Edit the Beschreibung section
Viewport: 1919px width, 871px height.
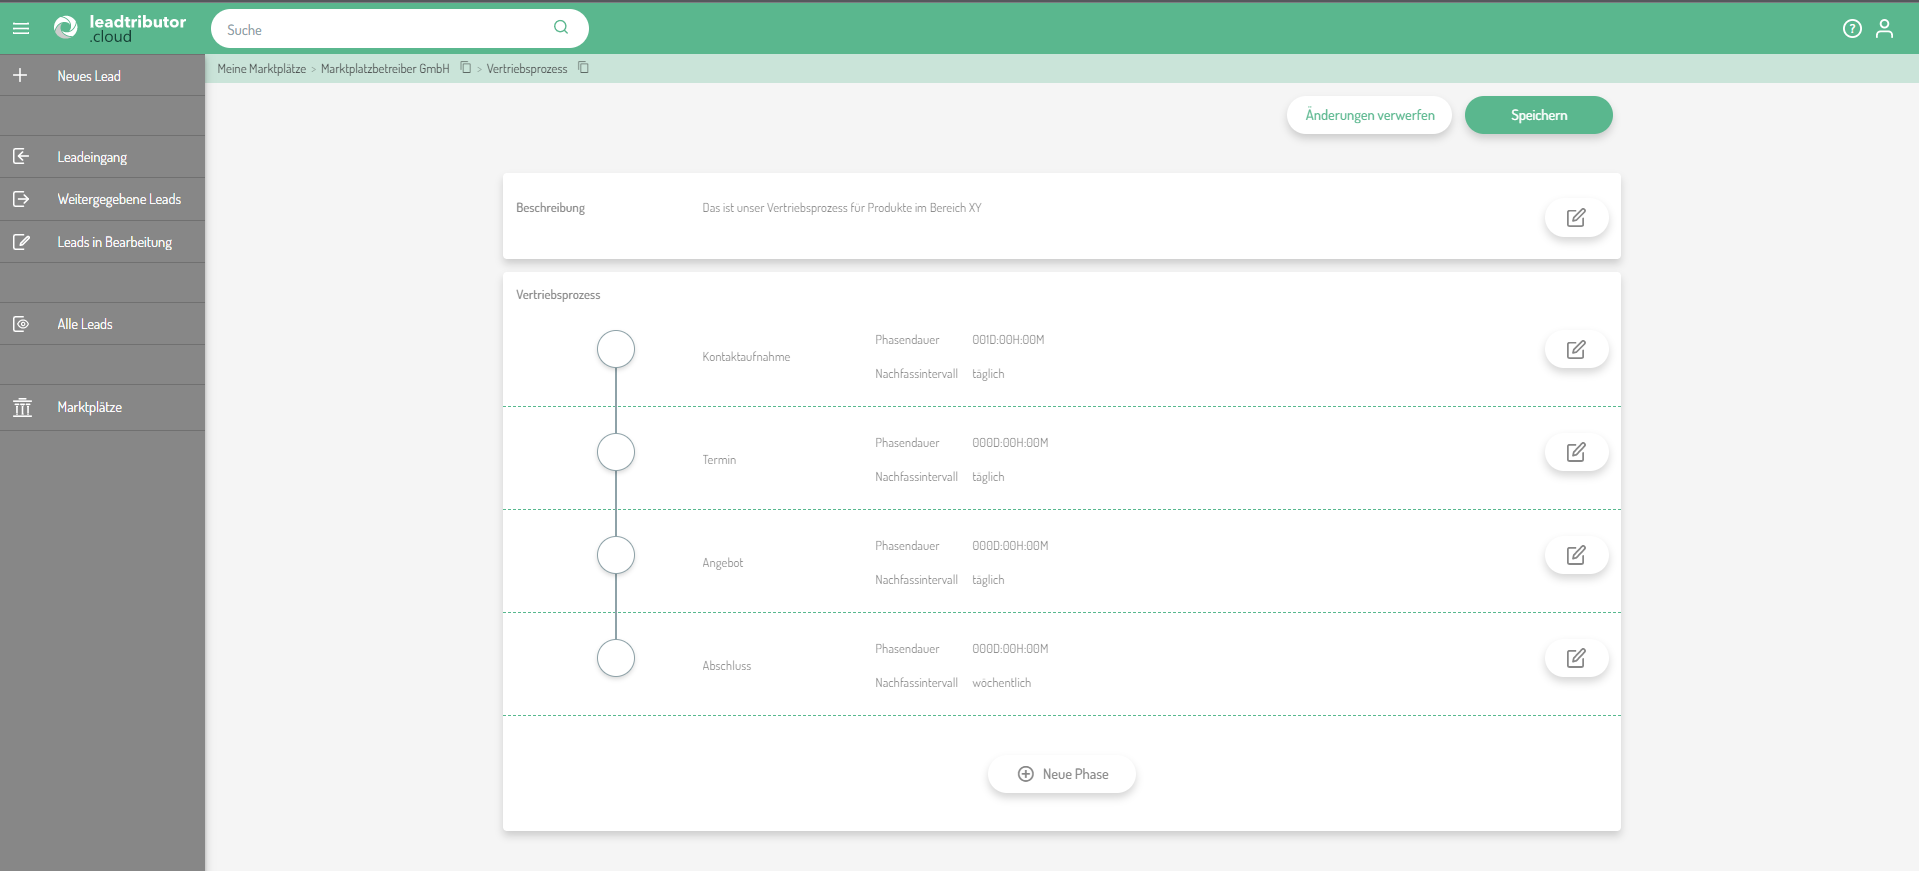tap(1576, 218)
